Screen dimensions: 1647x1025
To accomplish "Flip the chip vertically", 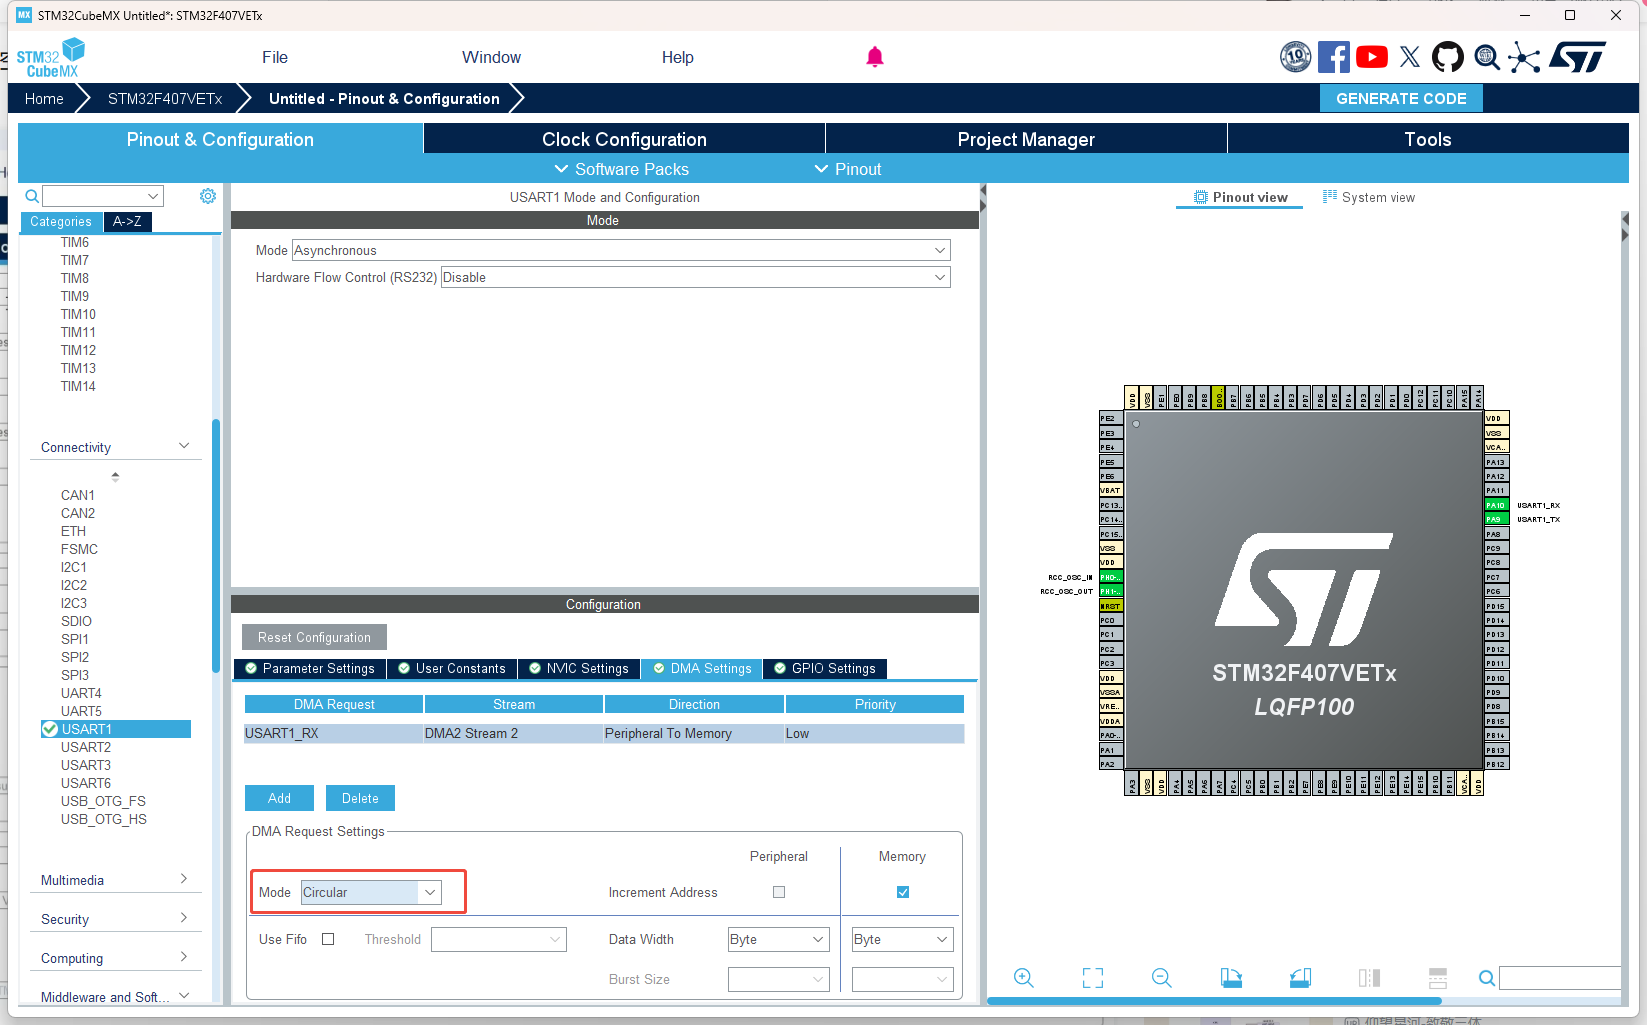I will click(1438, 978).
